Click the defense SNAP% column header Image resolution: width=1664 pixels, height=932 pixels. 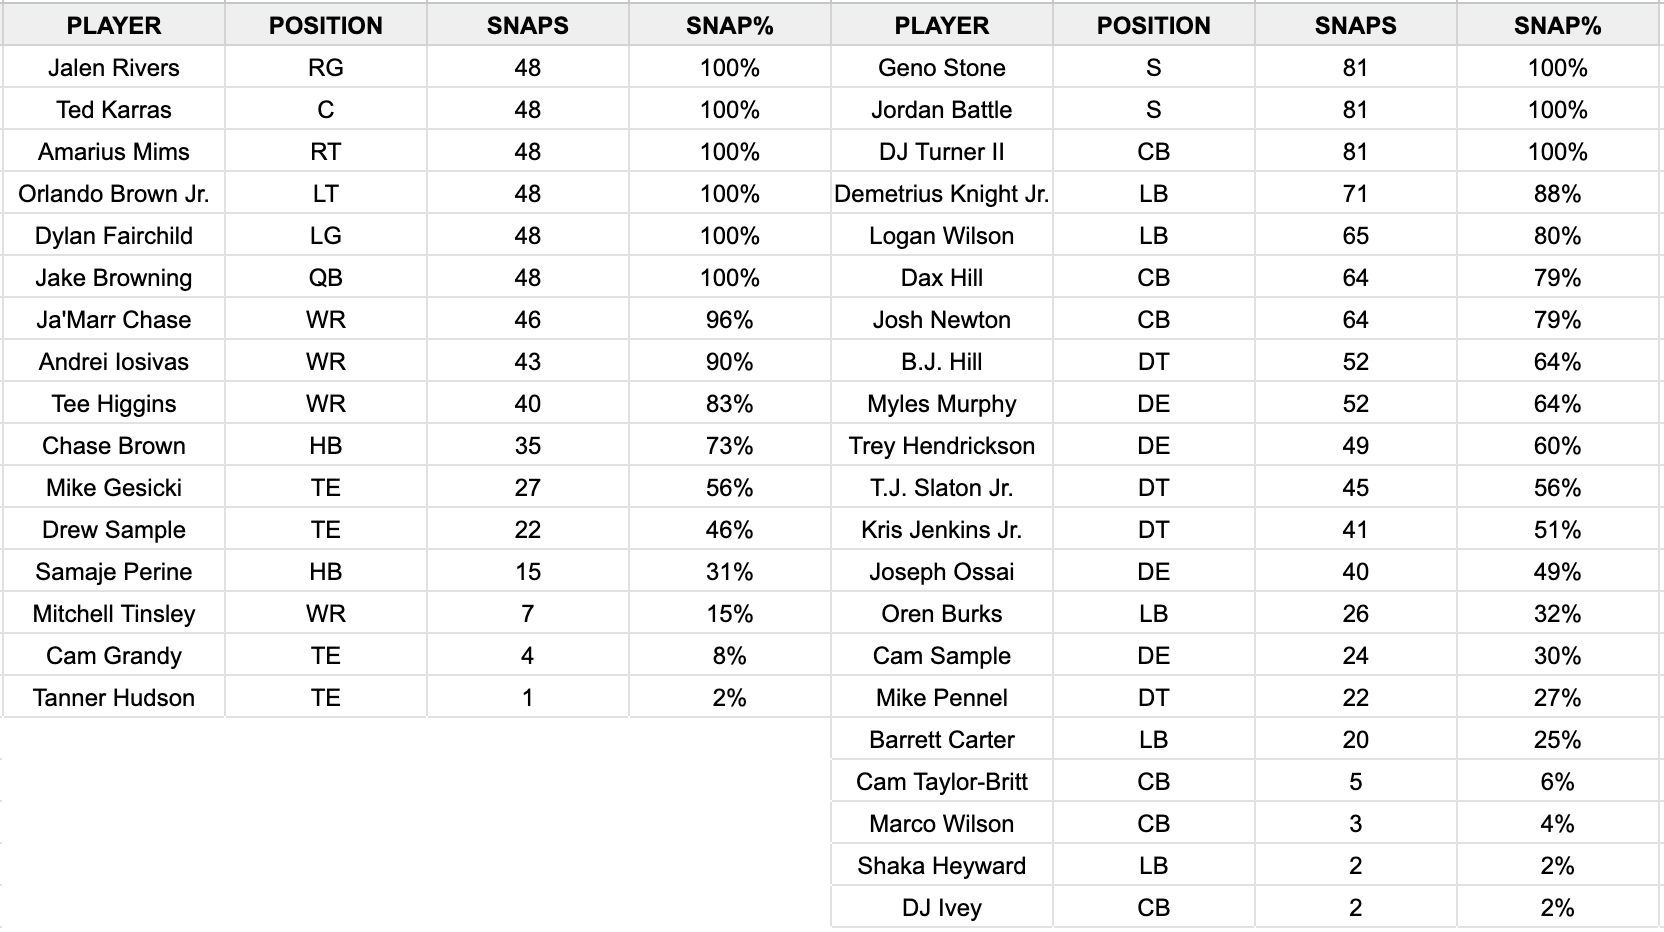(x=1557, y=26)
